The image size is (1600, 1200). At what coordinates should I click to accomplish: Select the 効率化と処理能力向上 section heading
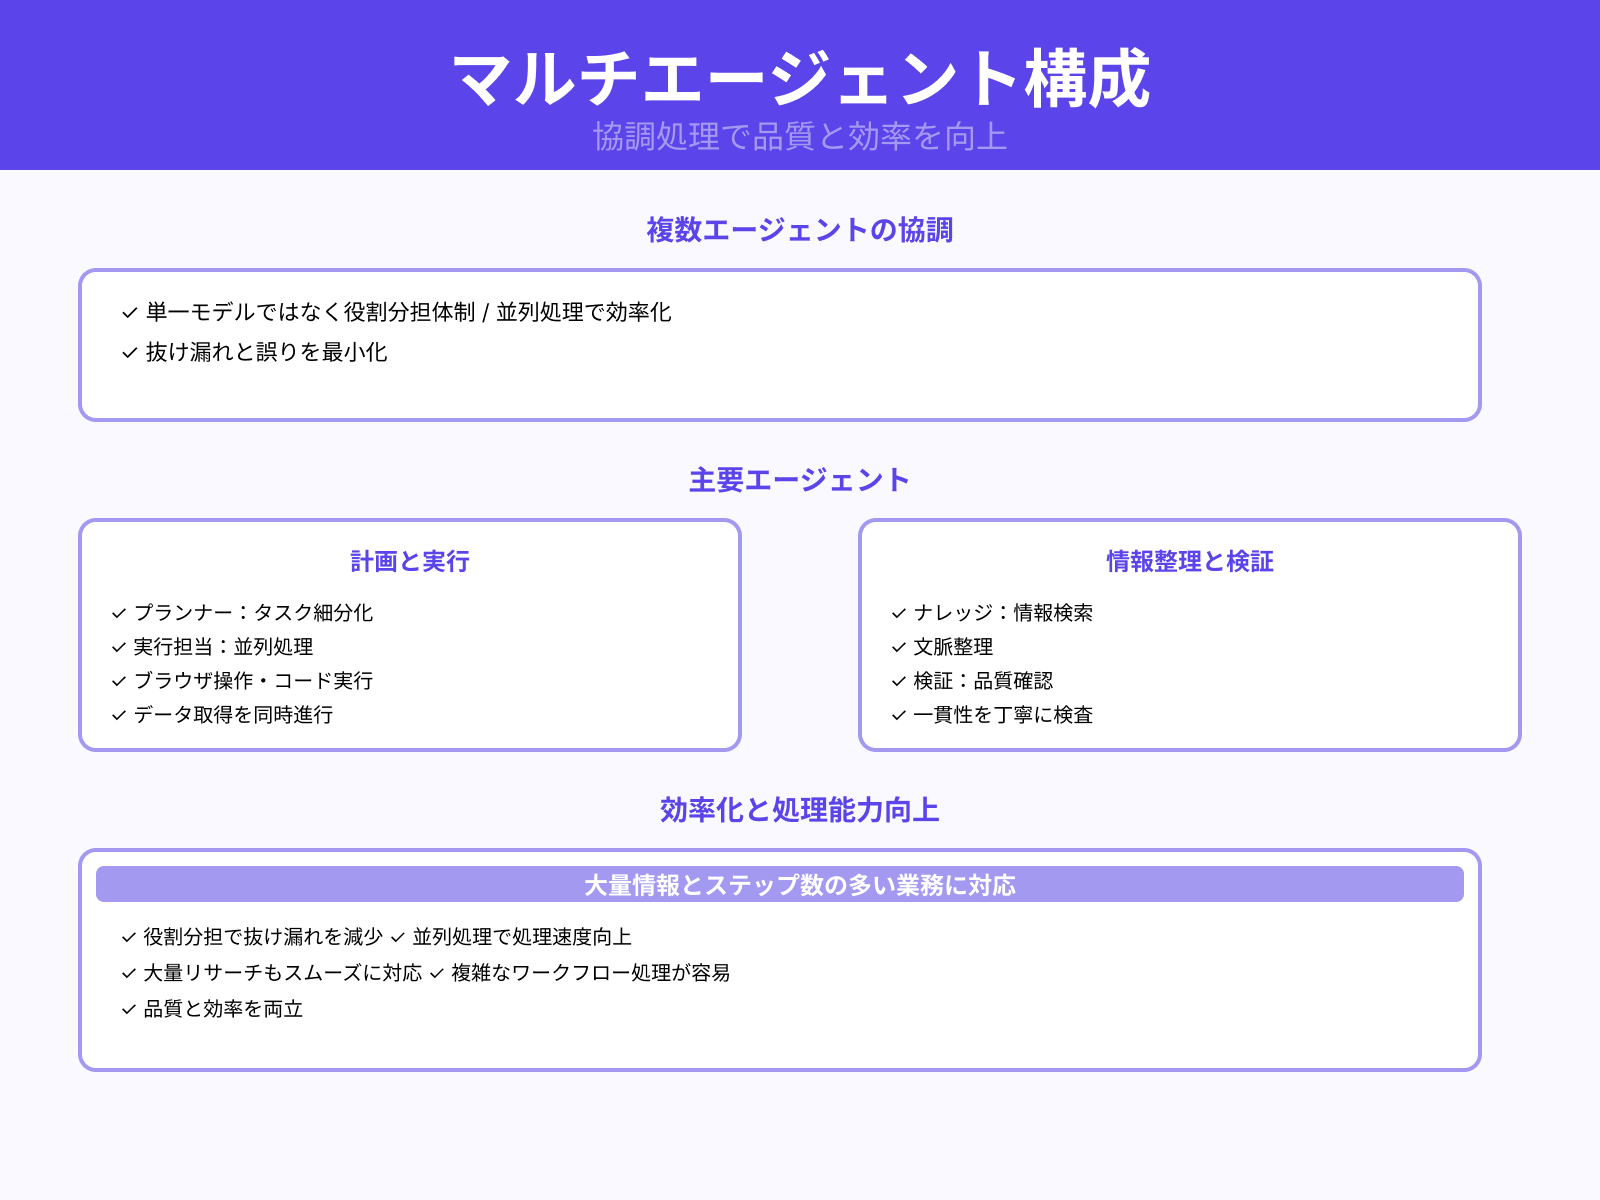pyautogui.click(x=799, y=812)
